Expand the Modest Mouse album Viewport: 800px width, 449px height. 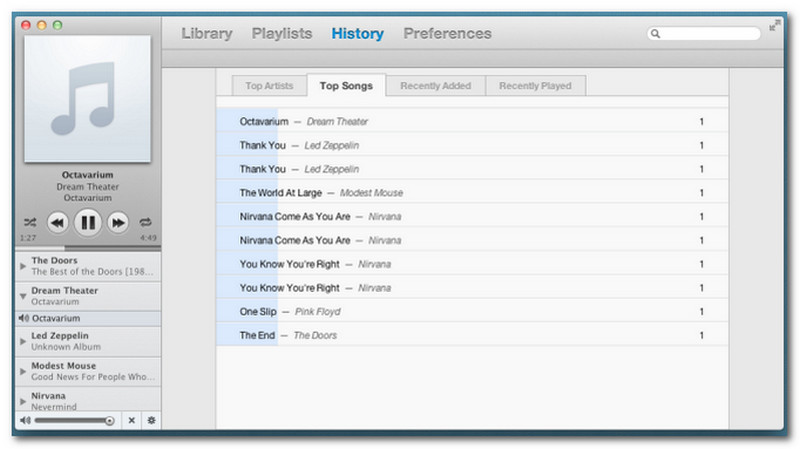point(23,371)
